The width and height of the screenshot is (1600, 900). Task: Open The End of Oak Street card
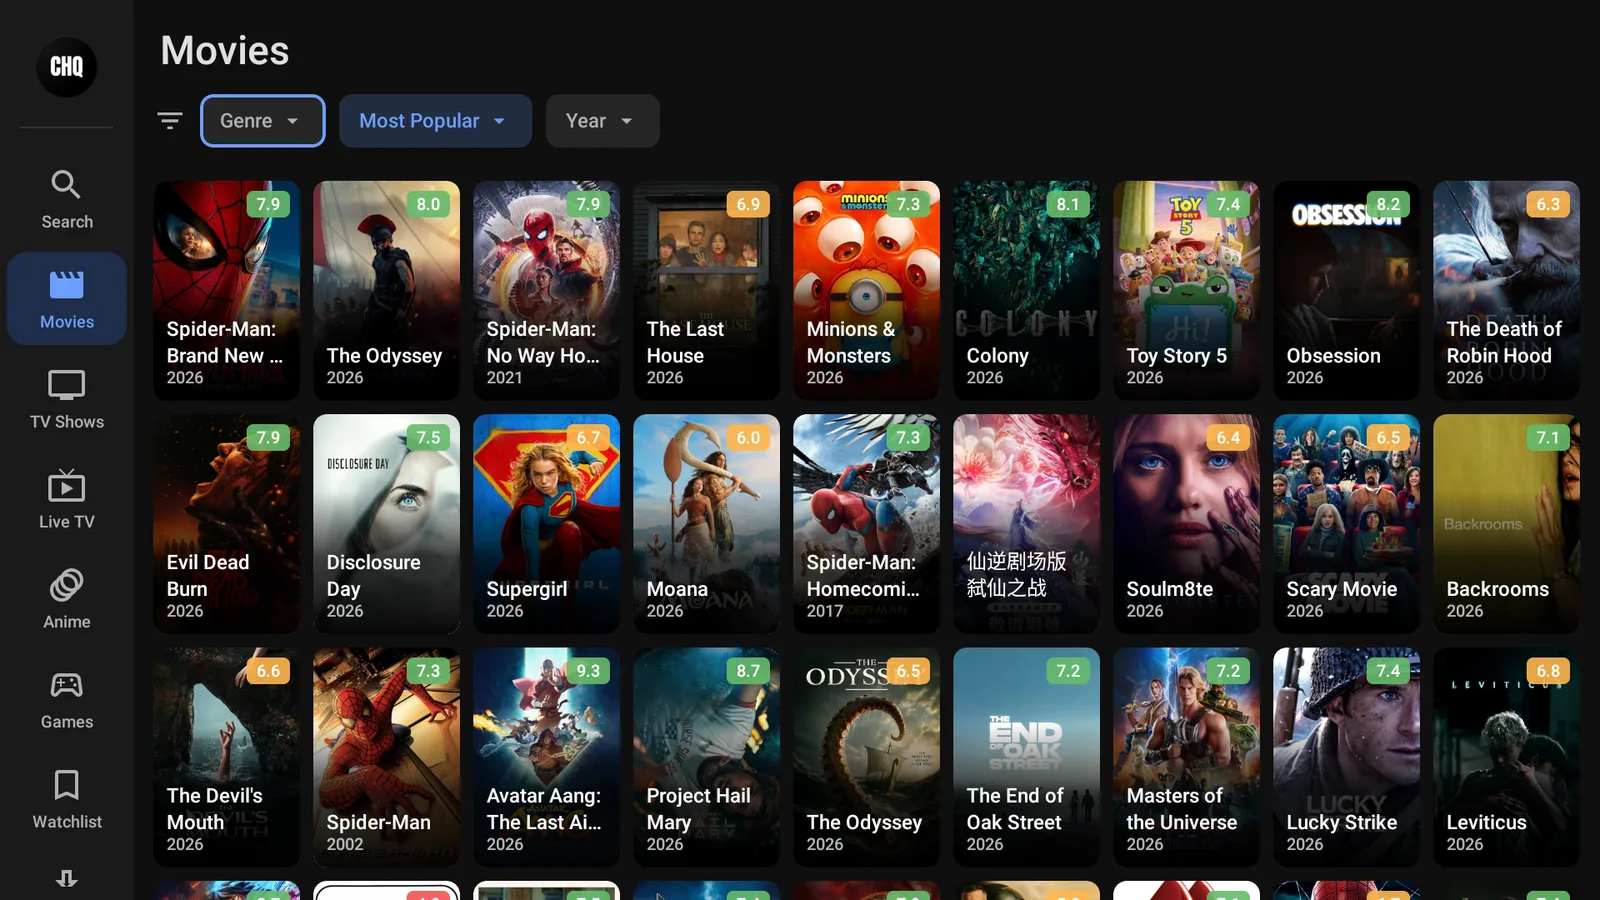pos(1027,757)
